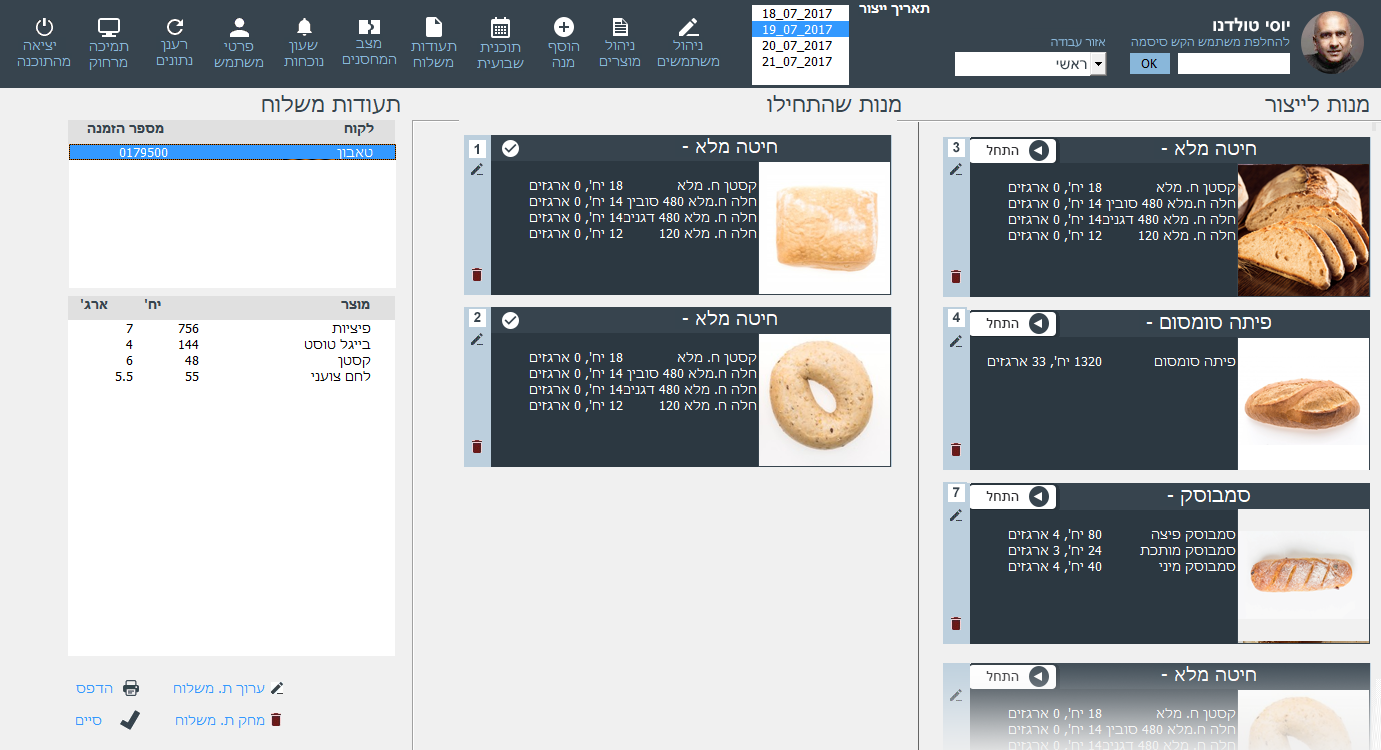Start batch 3 with התחל button
This screenshot has height=750, width=1381.
(1013, 150)
